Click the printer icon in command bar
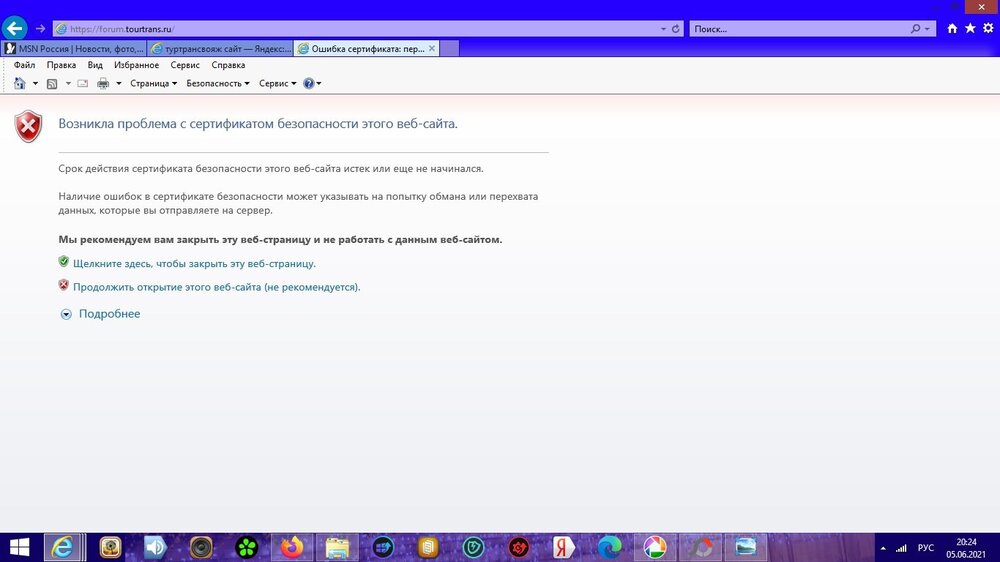The height and width of the screenshot is (562, 1000). pos(103,83)
